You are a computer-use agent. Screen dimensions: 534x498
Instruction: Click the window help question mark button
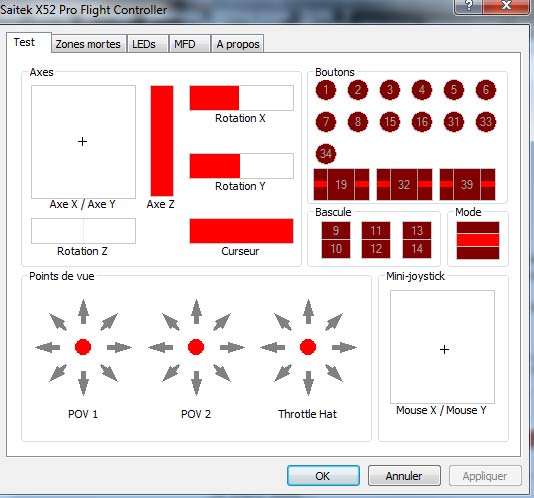click(469, 6)
